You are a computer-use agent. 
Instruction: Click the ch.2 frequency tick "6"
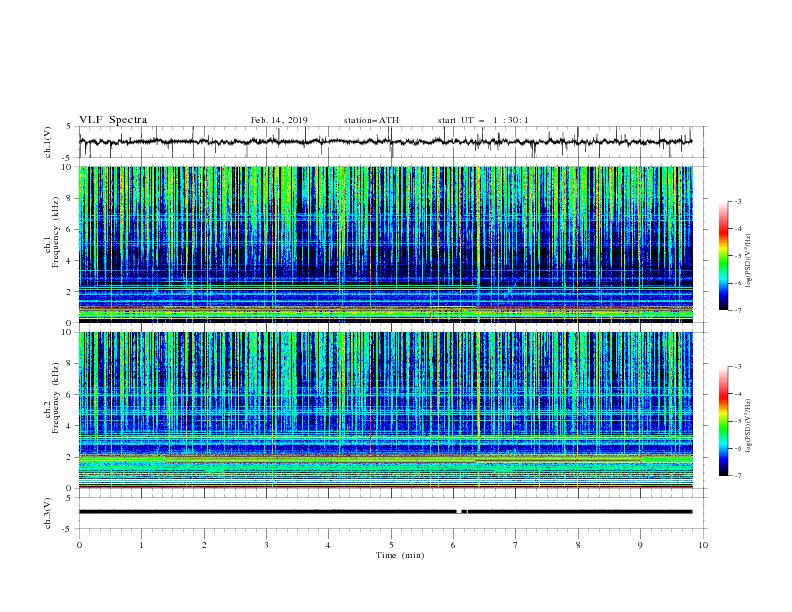pyautogui.click(x=70, y=394)
